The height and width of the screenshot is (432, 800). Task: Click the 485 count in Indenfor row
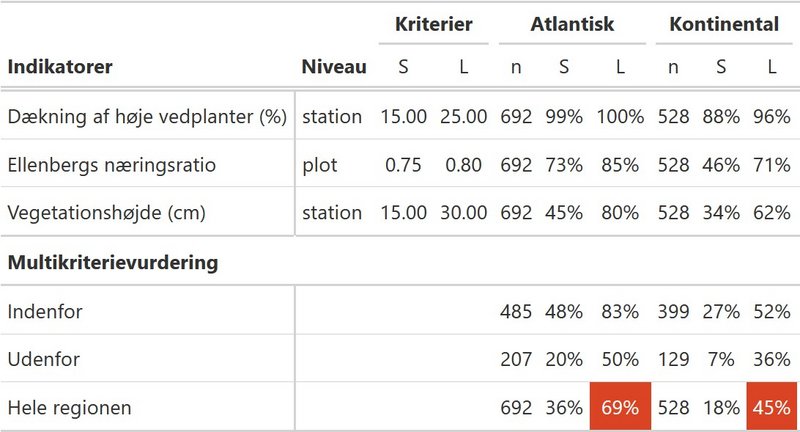[516, 311]
